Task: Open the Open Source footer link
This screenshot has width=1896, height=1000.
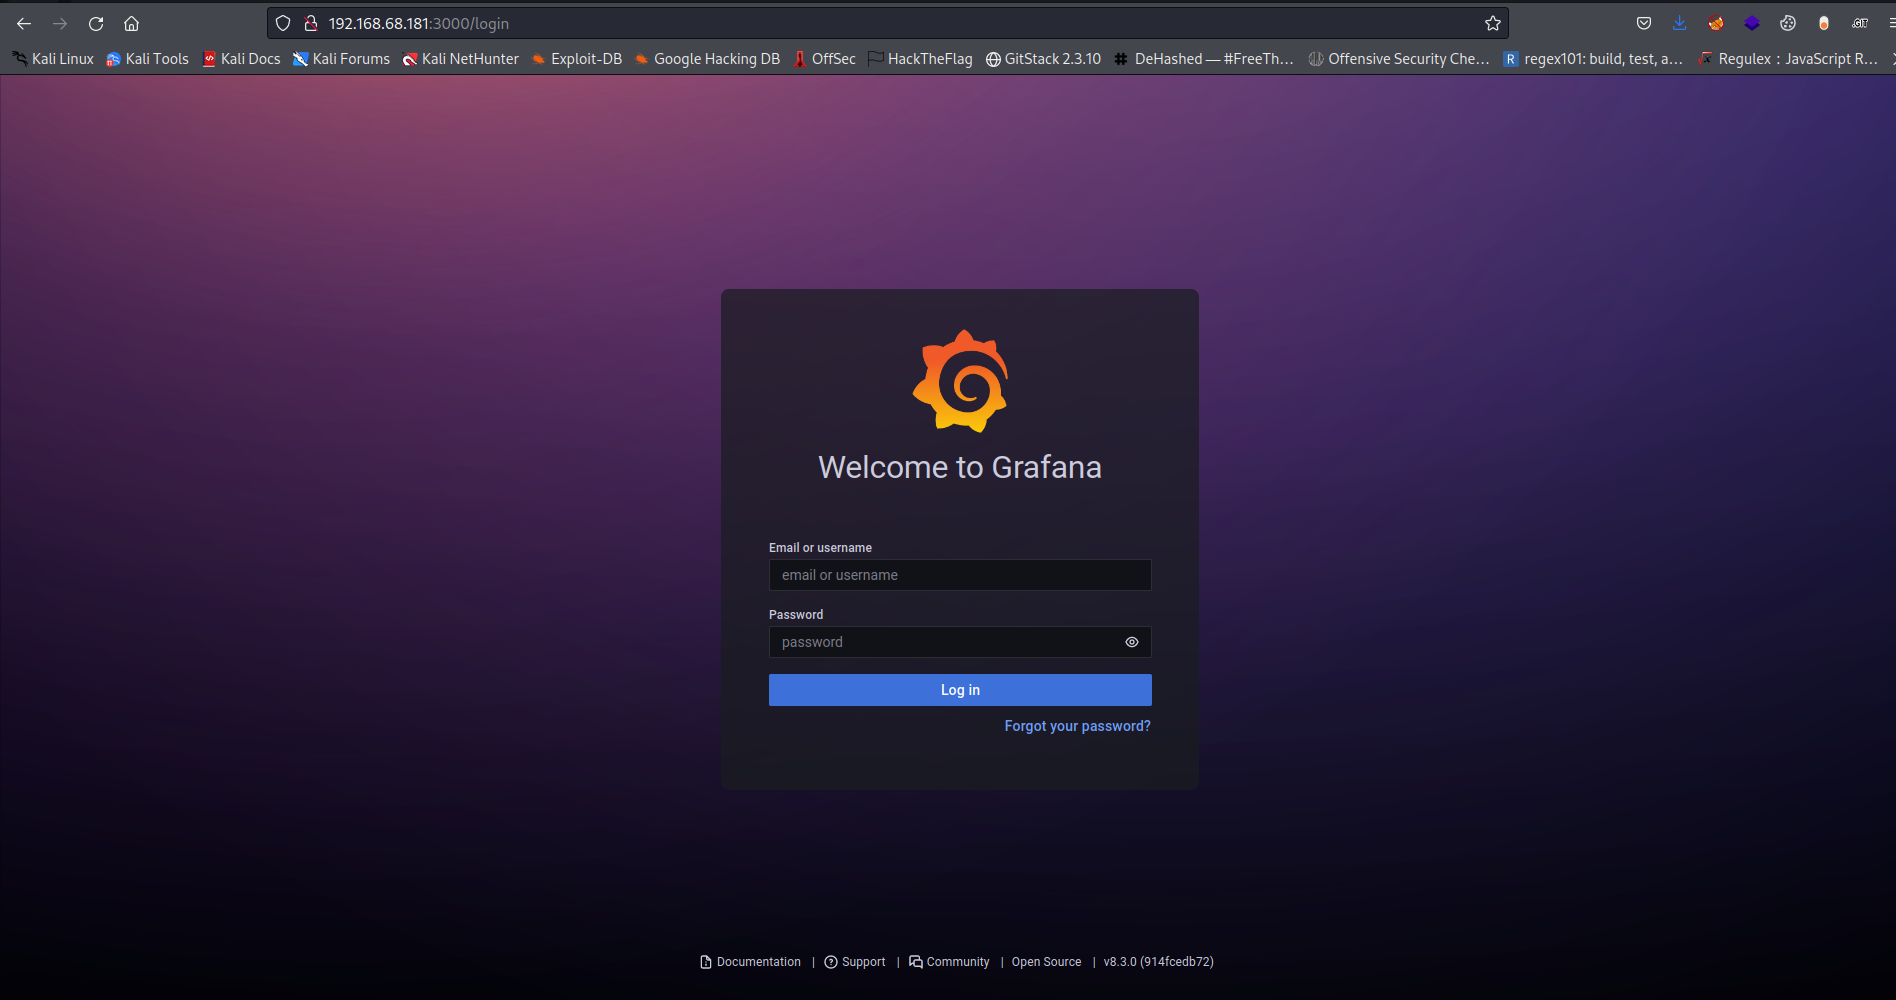Action: 1046,962
